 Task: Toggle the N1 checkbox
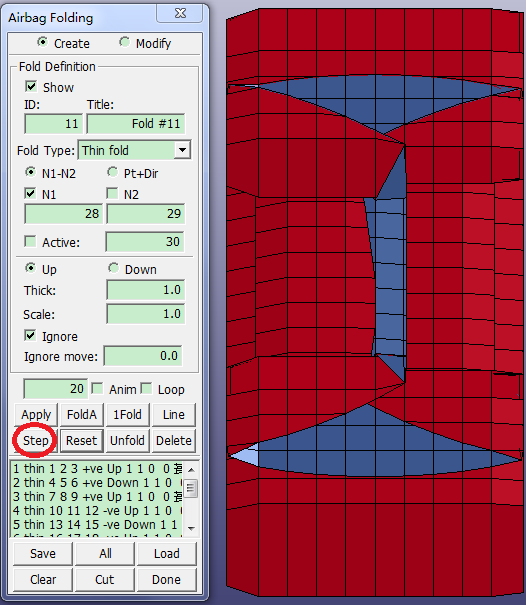30,193
